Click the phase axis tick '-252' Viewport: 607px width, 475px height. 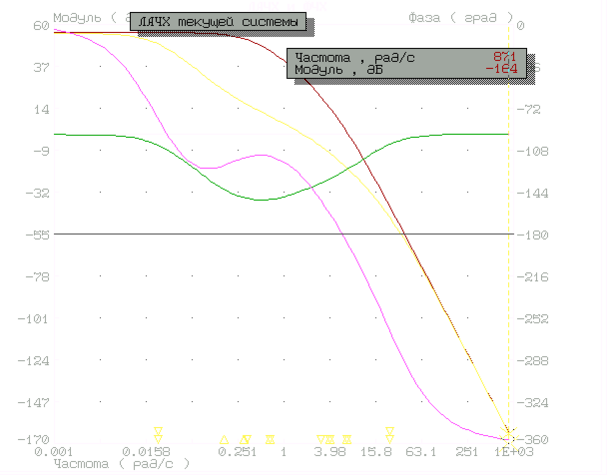533,319
